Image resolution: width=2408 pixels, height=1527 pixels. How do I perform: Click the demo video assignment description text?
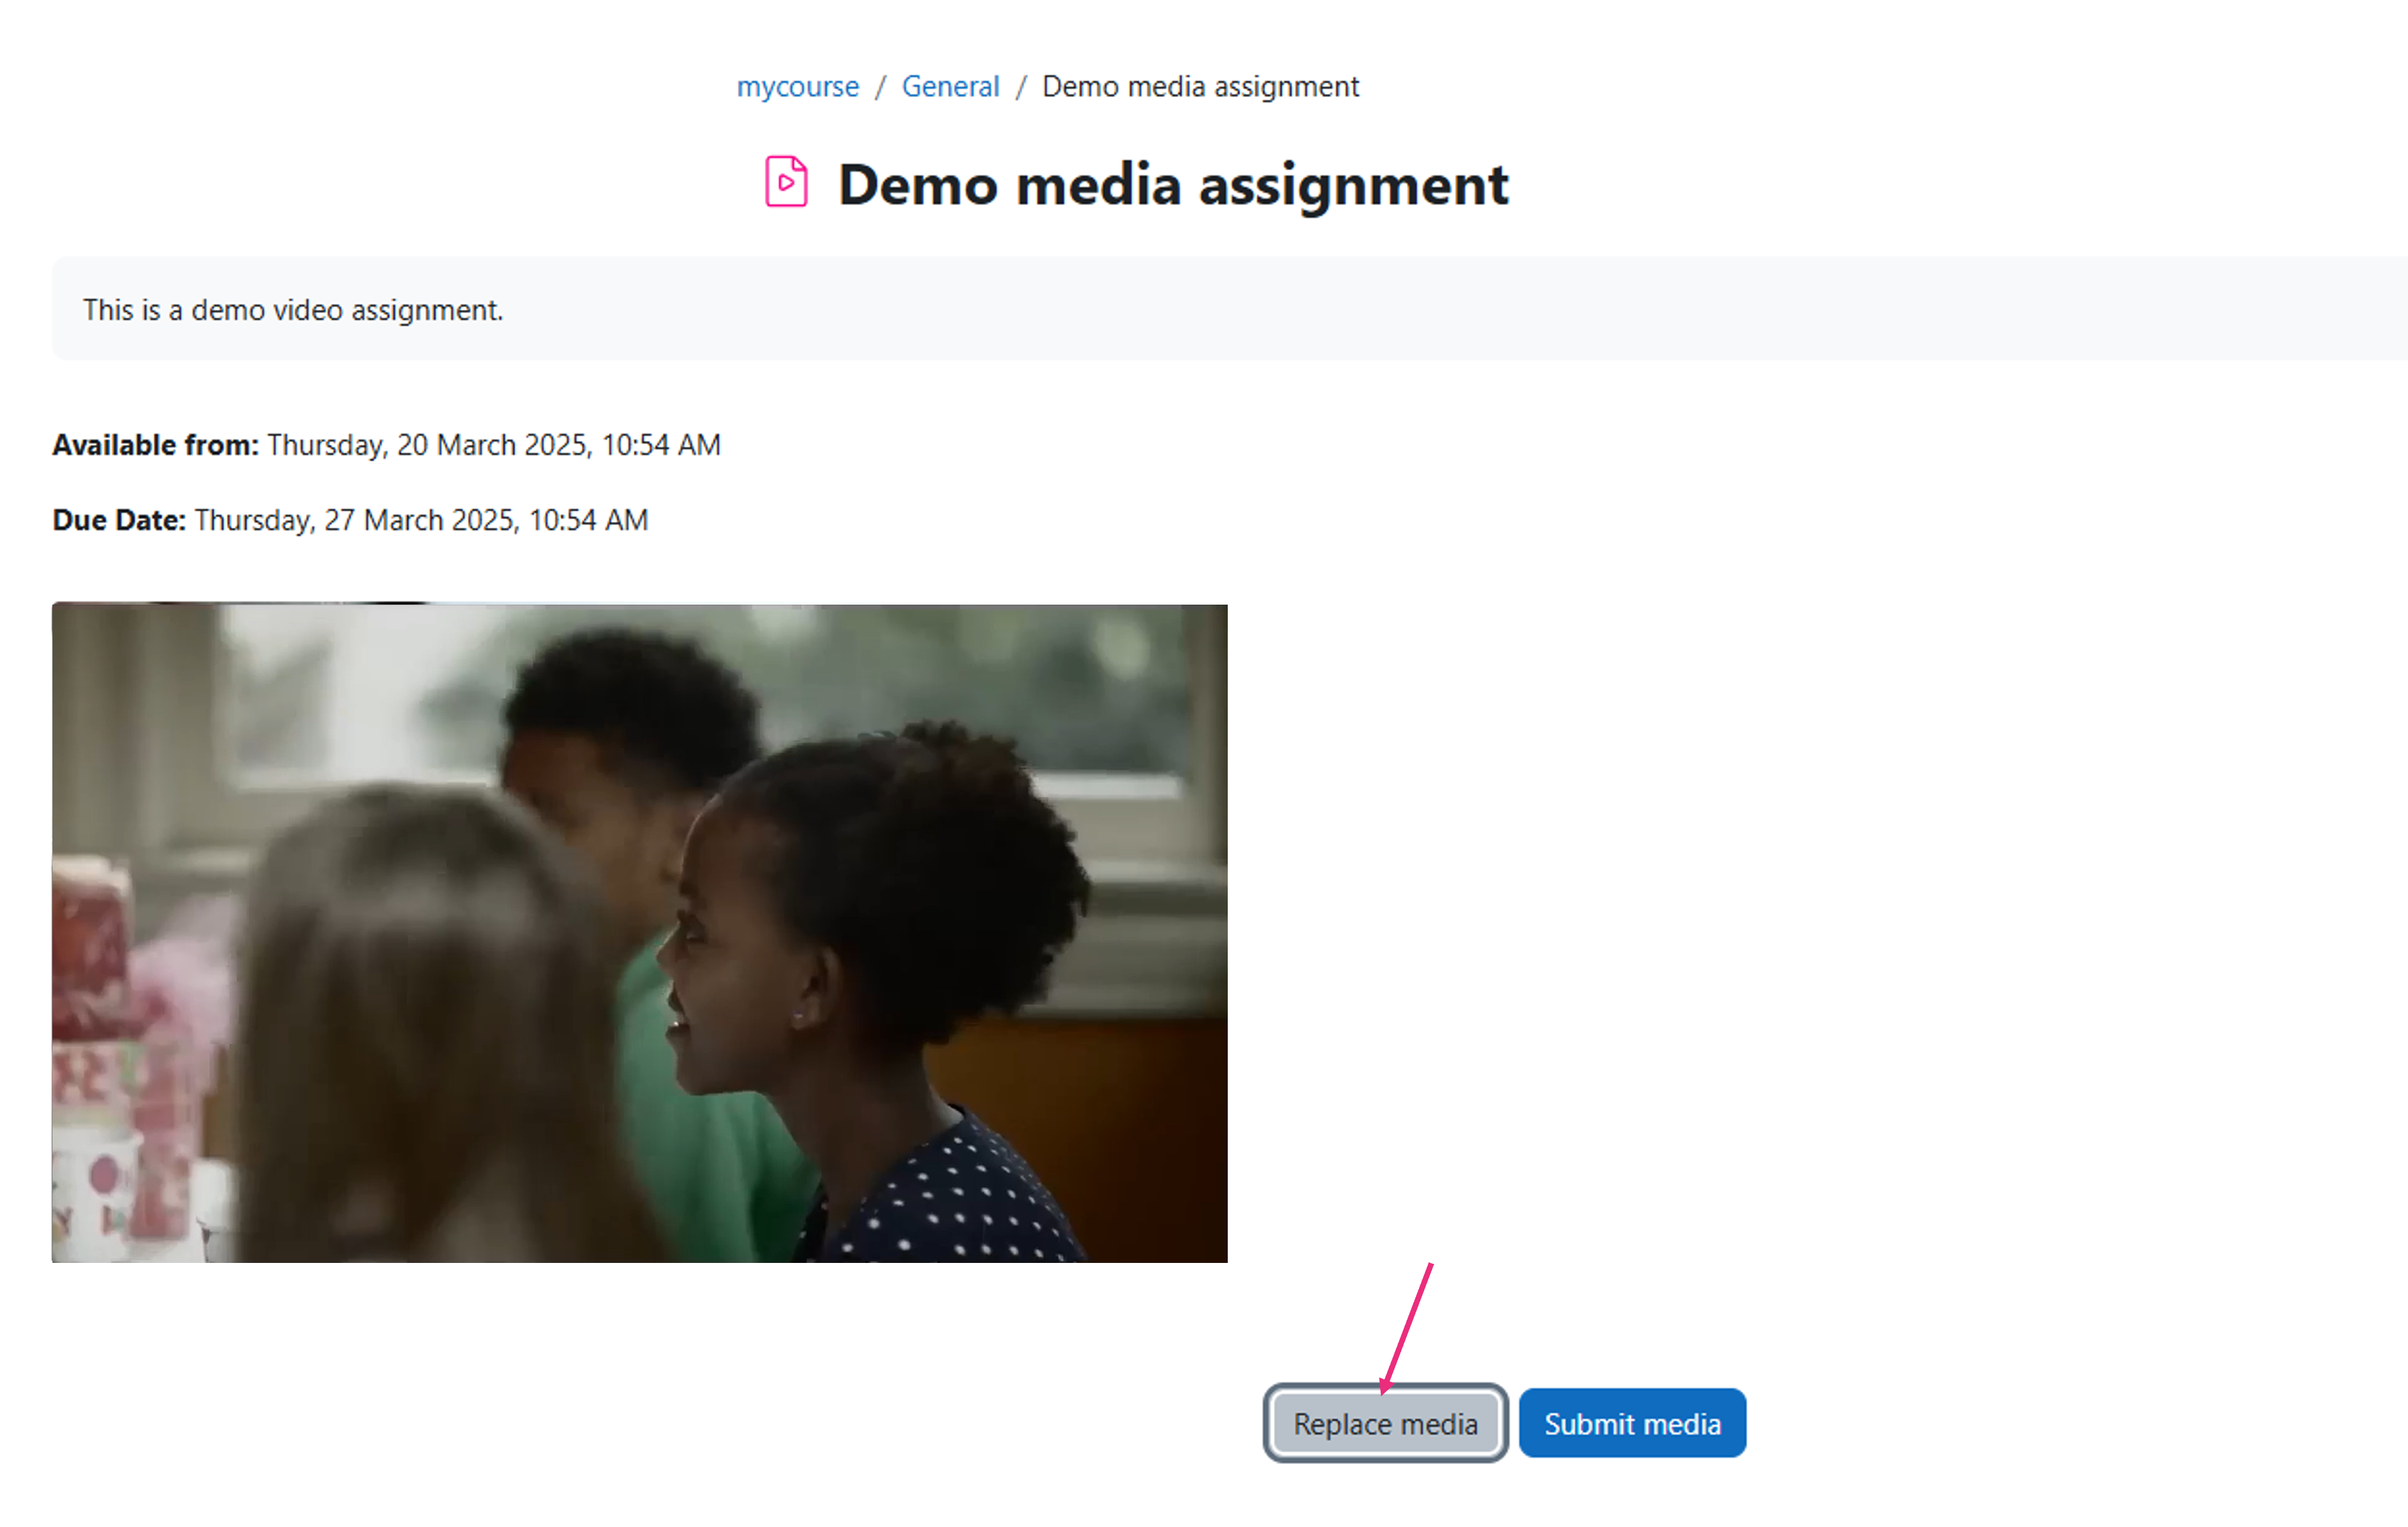pyautogui.click(x=293, y=310)
